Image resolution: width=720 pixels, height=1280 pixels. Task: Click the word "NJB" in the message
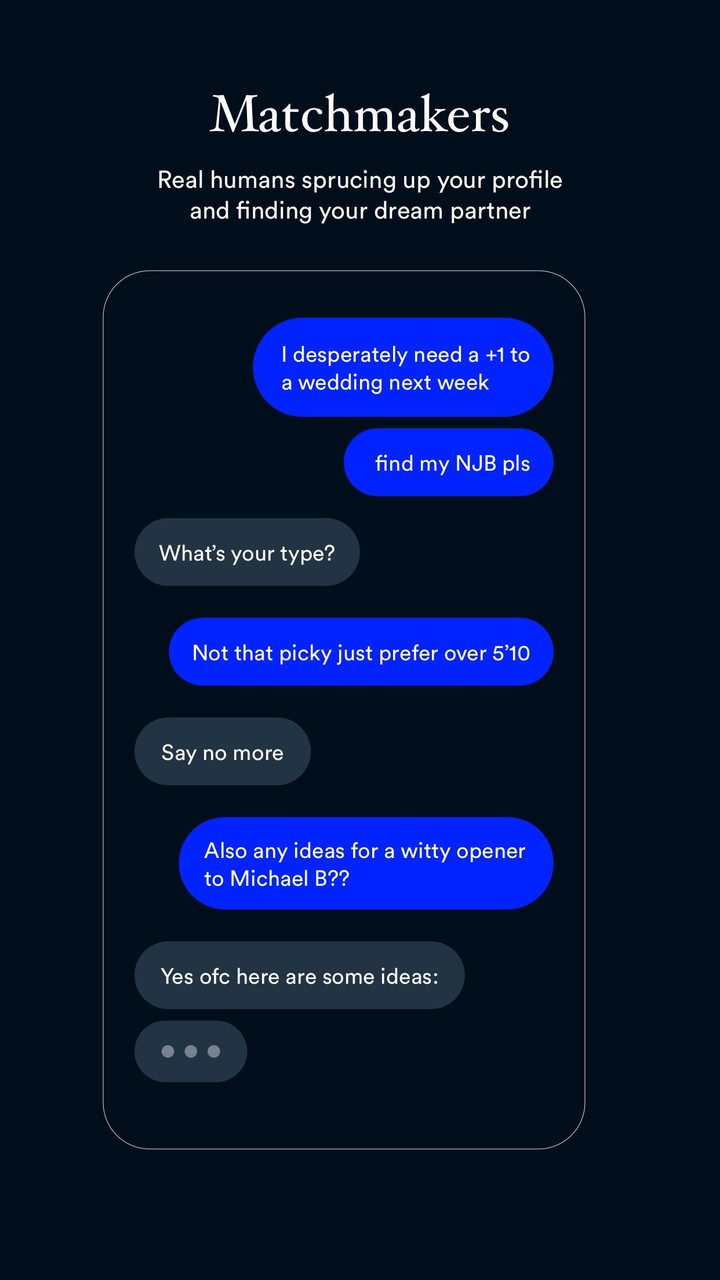click(476, 463)
